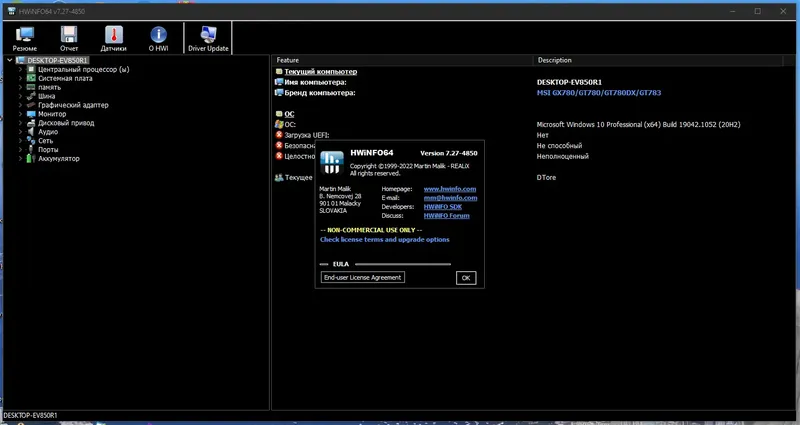Click the HWiNFO64 title bar app icon
The height and width of the screenshot is (425, 800).
coord(11,11)
